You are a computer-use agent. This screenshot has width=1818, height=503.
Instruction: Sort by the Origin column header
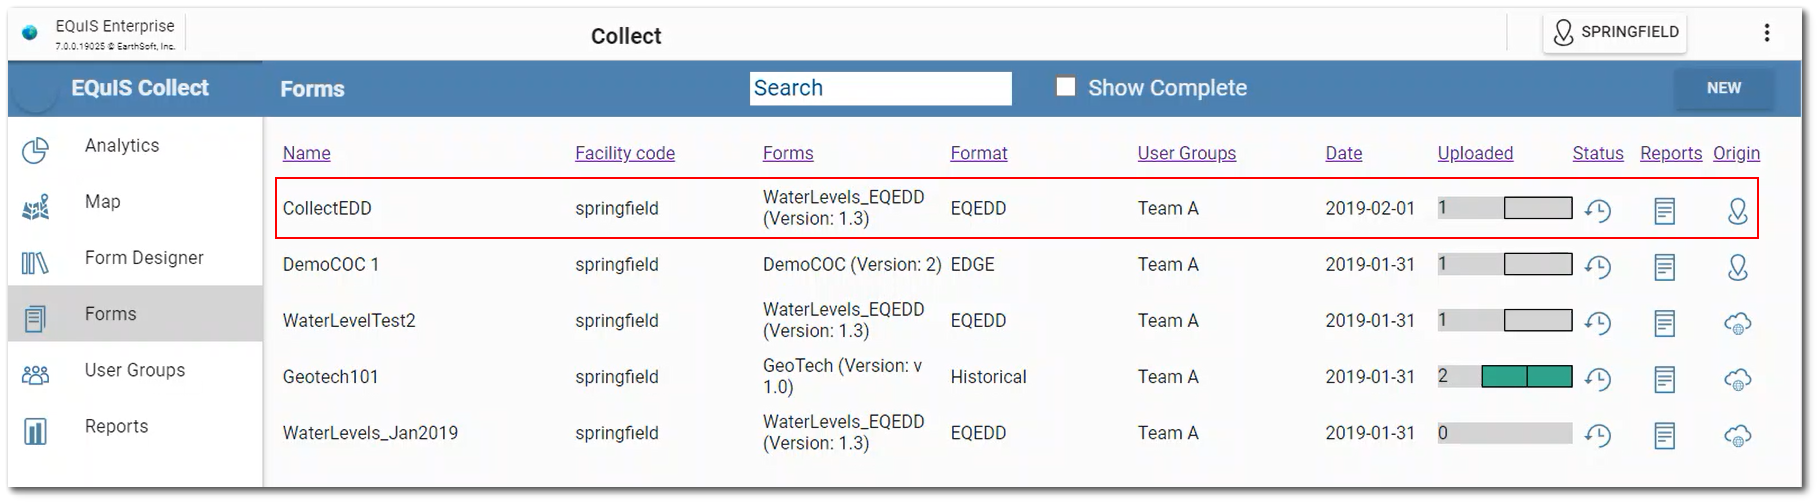coord(1737,153)
